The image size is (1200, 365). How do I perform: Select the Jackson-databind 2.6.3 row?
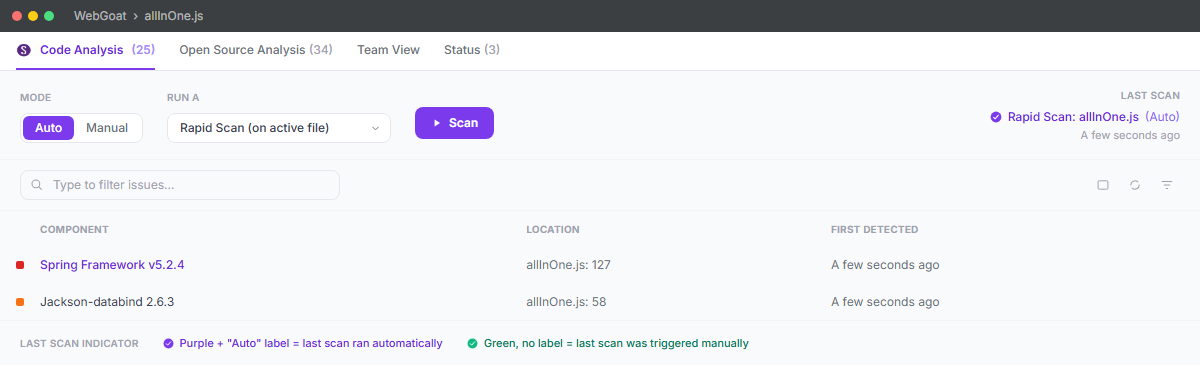click(600, 301)
